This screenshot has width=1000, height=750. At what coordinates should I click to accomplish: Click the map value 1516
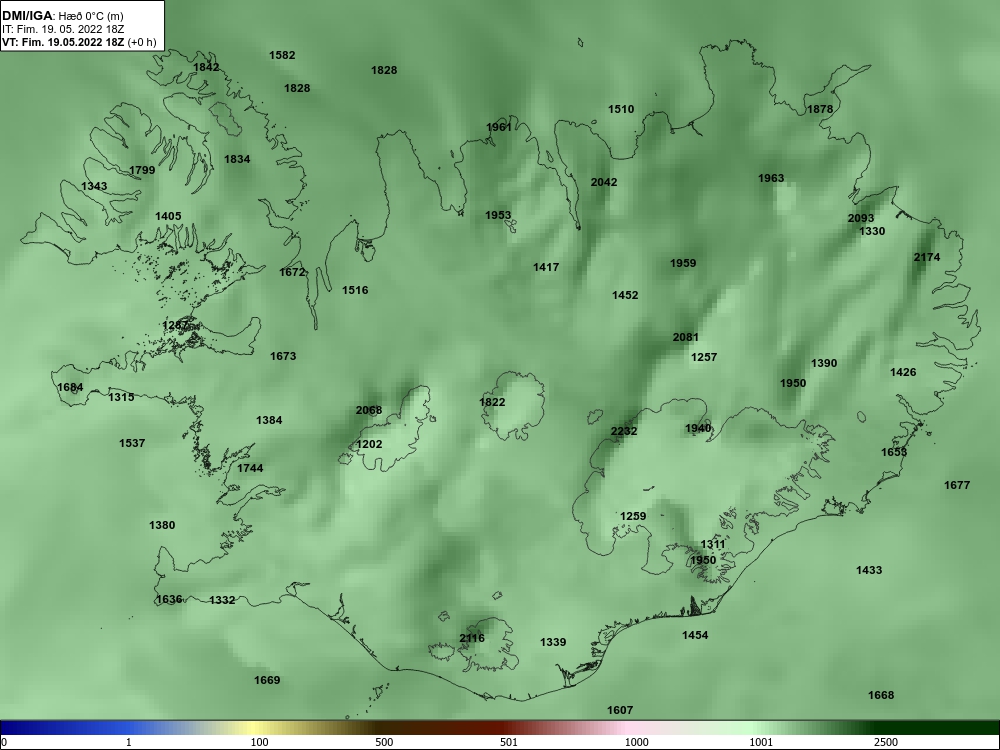[x=355, y=290]
